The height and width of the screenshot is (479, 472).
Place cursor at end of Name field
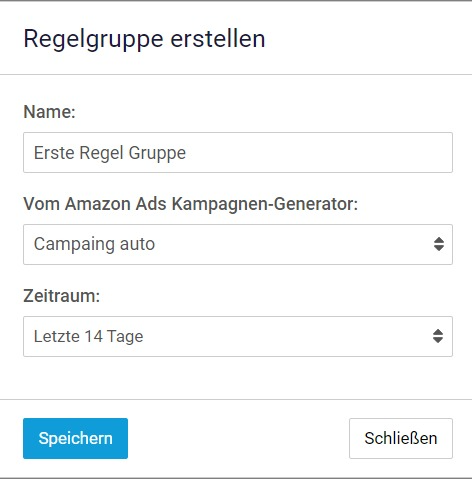[x=192, y=153]
